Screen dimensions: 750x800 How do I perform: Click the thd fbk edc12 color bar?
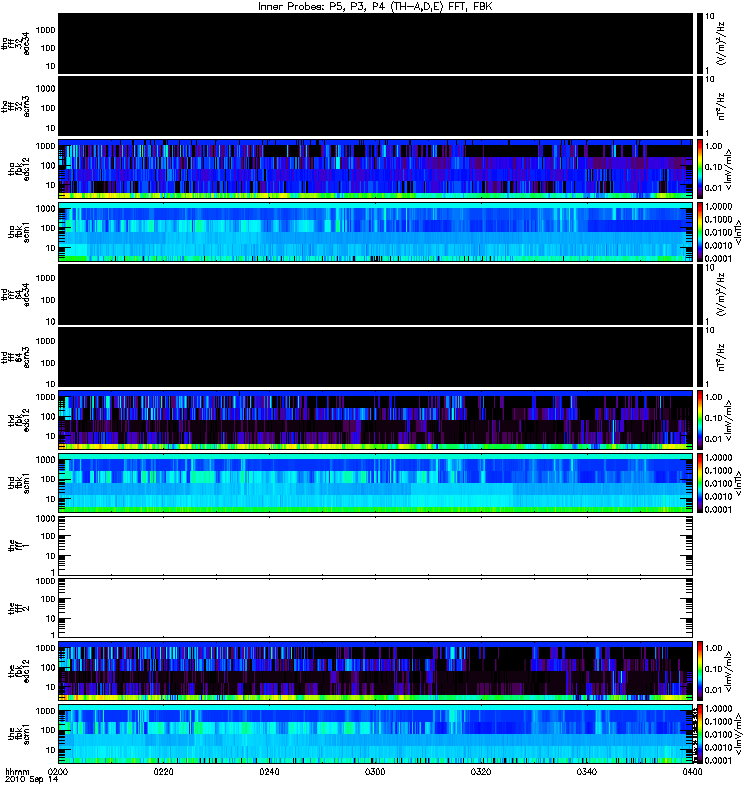coord(700,420)
